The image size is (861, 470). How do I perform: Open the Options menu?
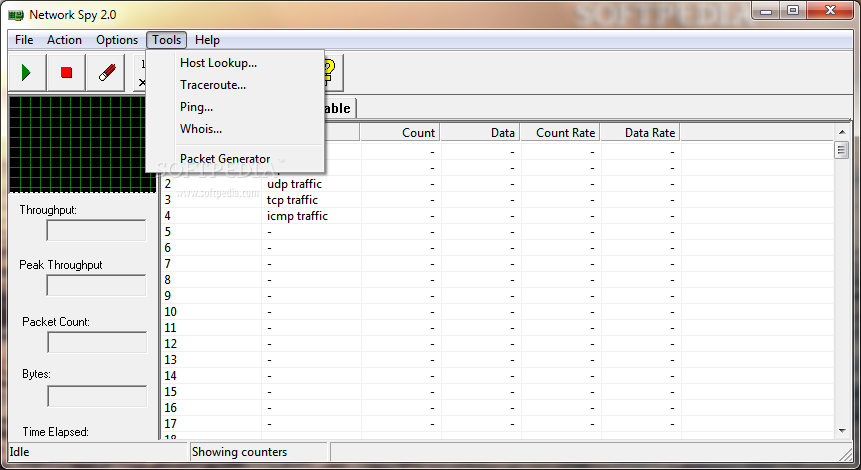click(x=117, y=40)
